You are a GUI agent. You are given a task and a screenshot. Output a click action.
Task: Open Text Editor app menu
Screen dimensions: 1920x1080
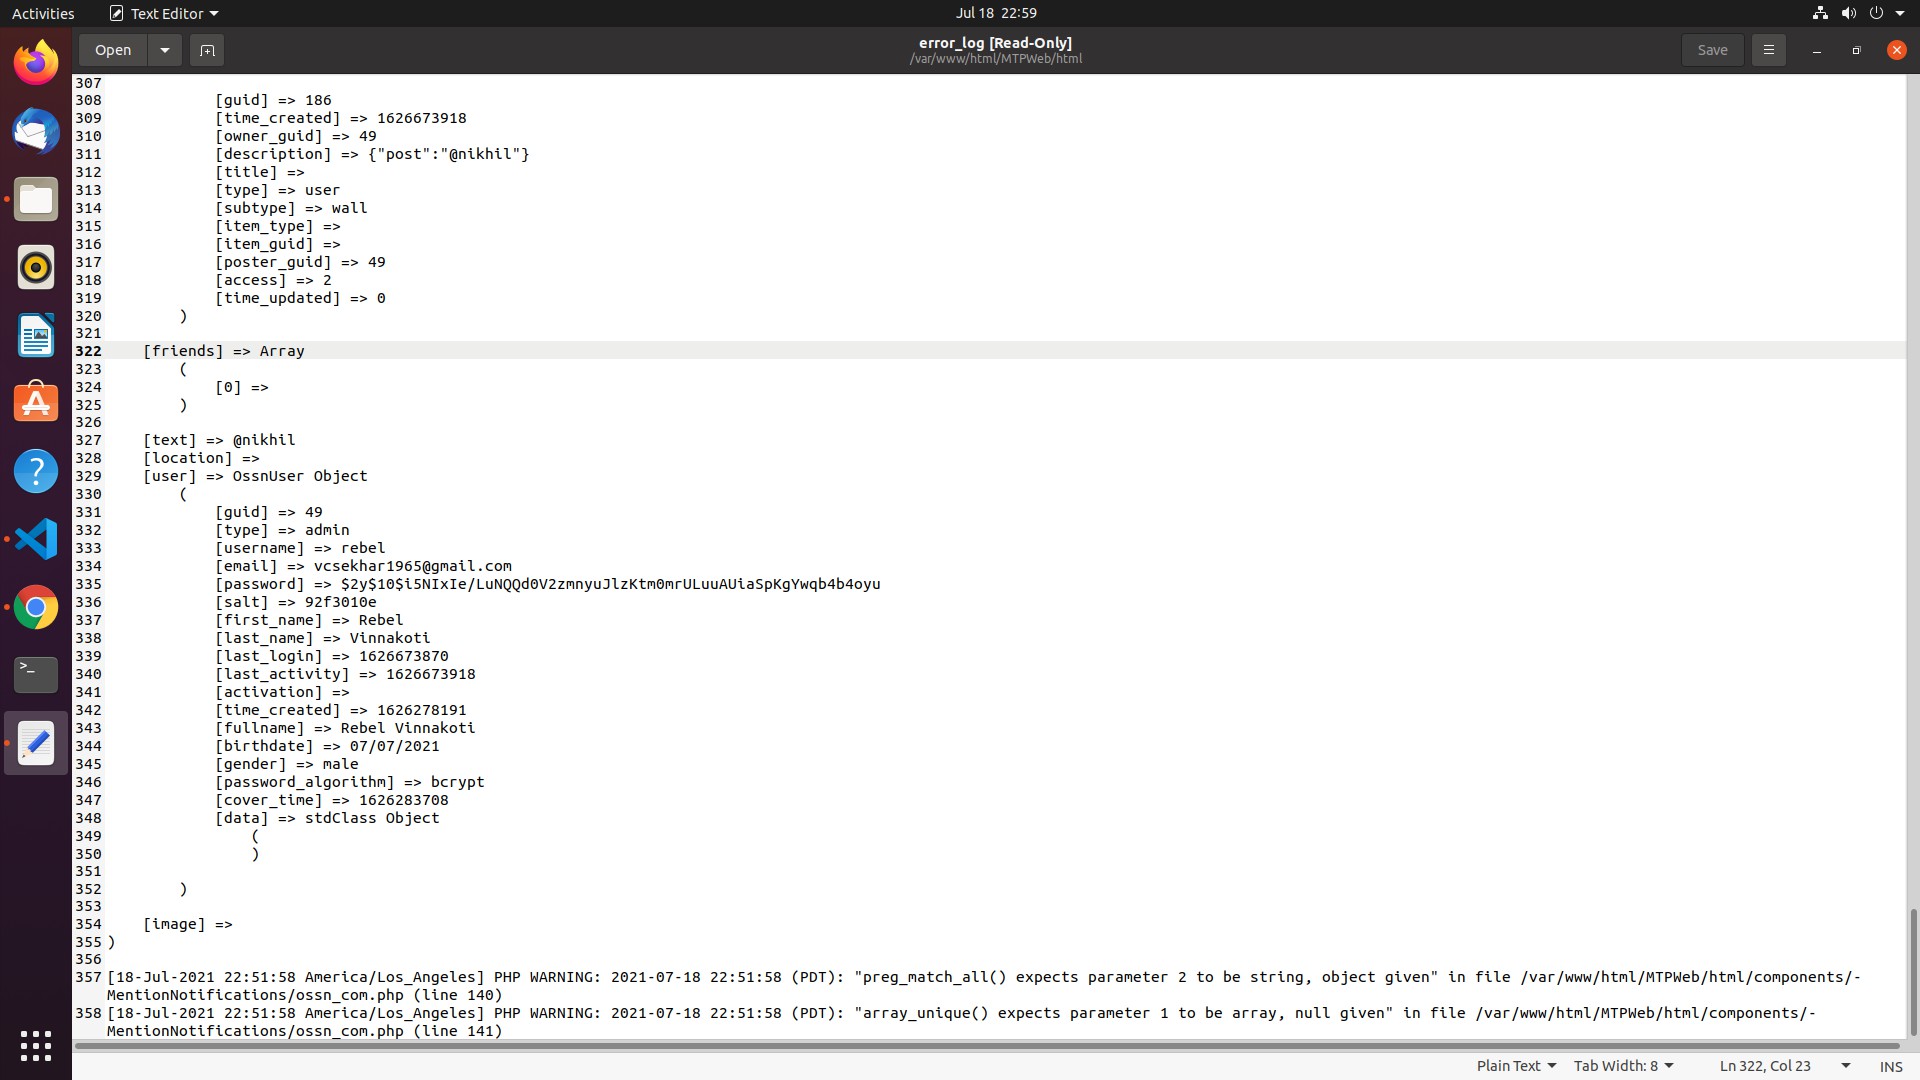164,13
